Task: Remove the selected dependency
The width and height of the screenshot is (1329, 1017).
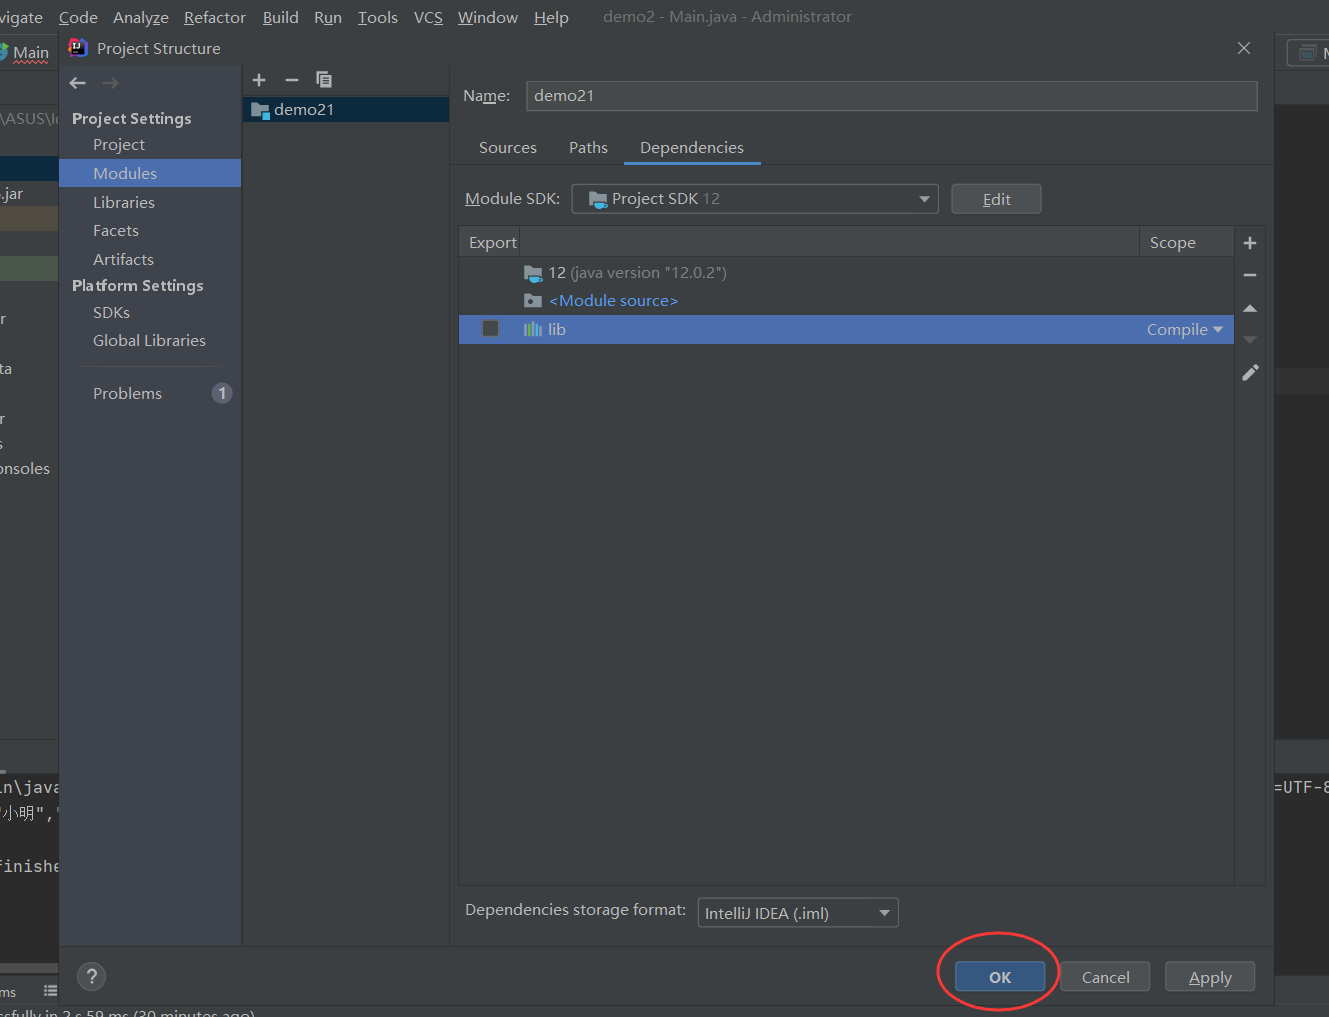Action: (1250, 275)
